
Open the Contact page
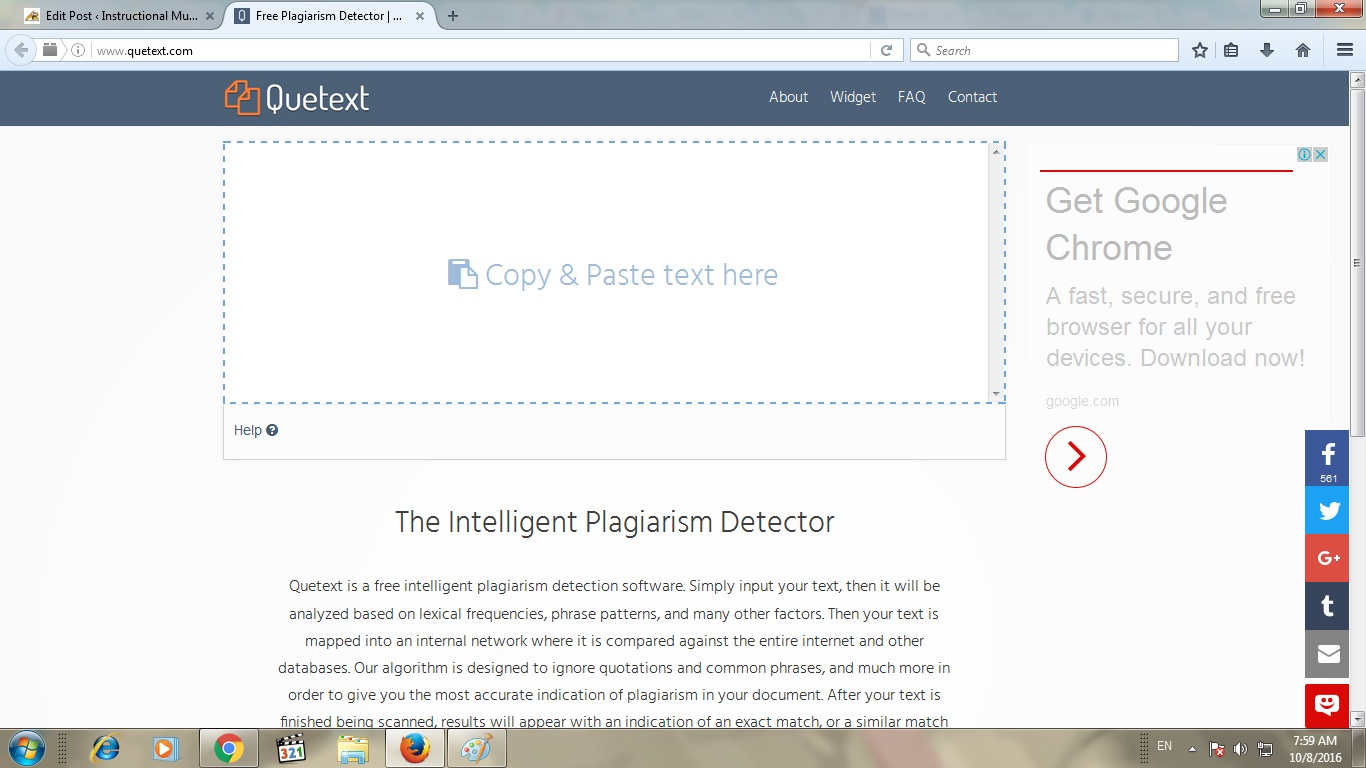coord(972,97)
